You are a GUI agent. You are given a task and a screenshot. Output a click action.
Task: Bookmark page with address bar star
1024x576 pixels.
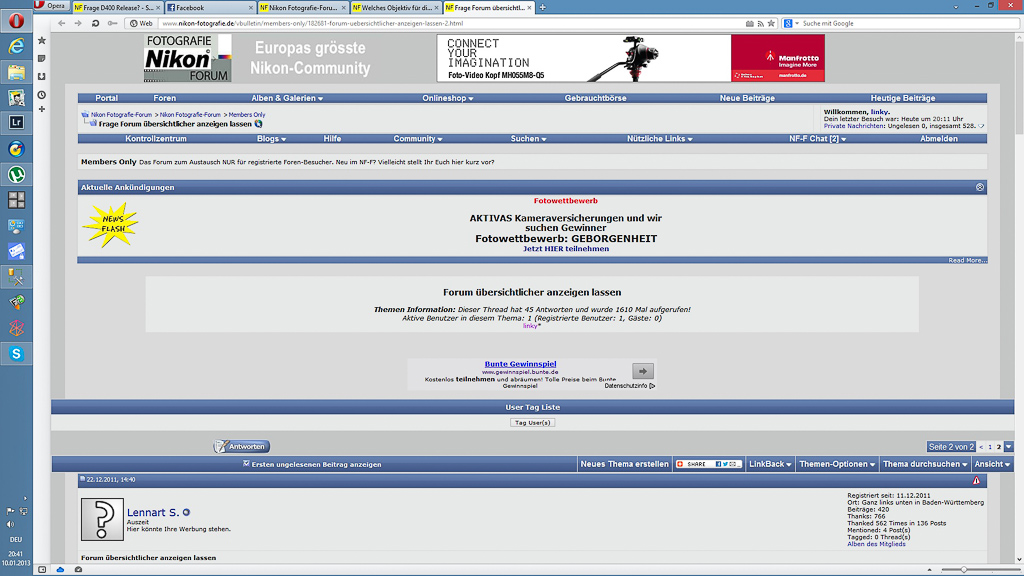coord(771,24)
